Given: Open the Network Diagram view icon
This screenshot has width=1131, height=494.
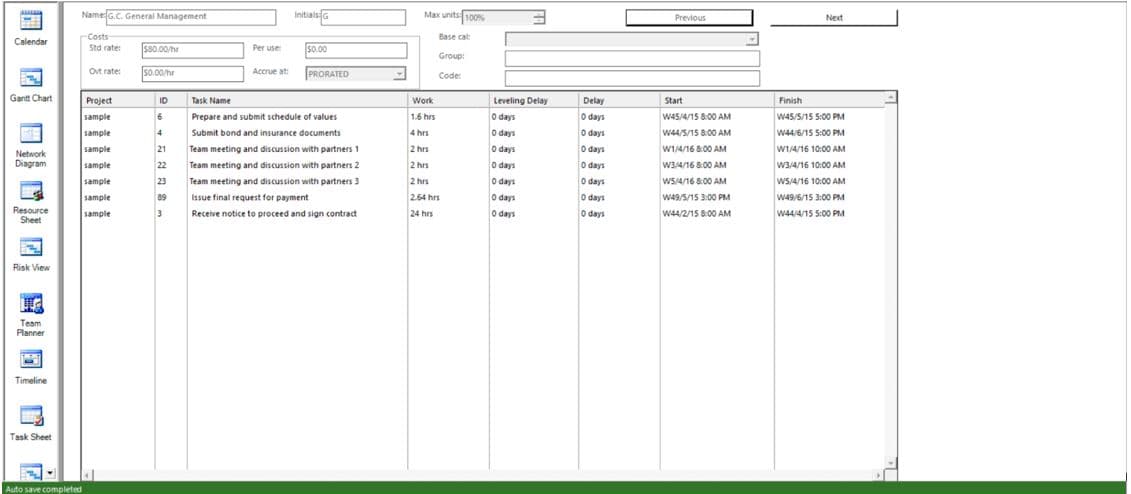Looking at the screenshot, I should click(31, 133).
